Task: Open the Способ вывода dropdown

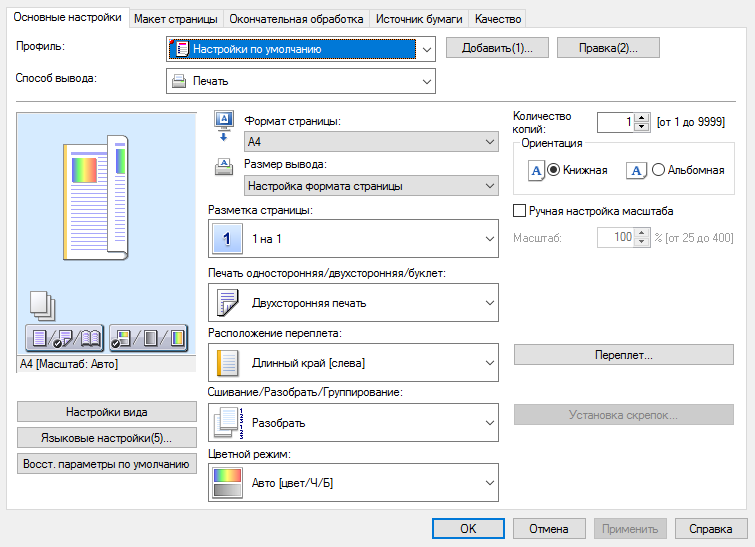Action: pyautogui.click(x=301, y=81)
